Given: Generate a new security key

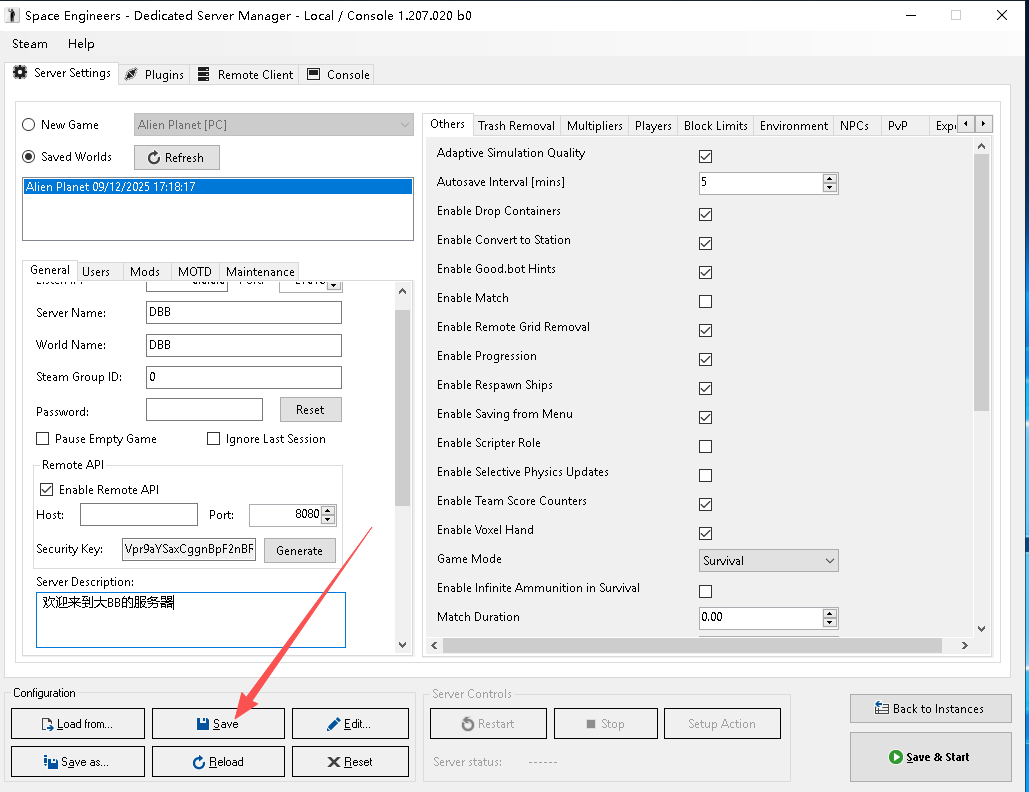Looking at the screenshot, I should tap(299, 551).
